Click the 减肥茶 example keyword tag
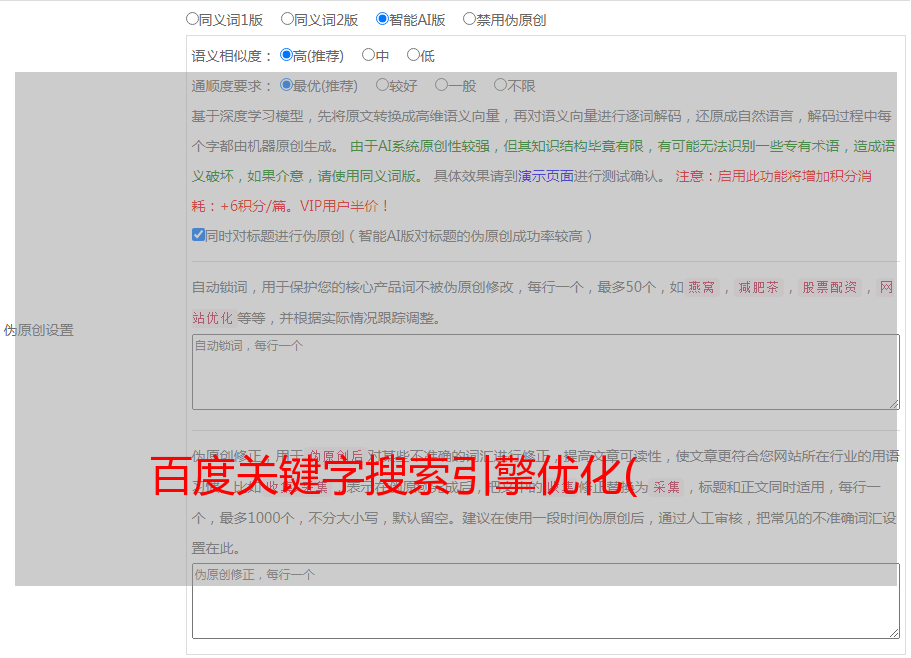911x658 pixels. point(758,287)
